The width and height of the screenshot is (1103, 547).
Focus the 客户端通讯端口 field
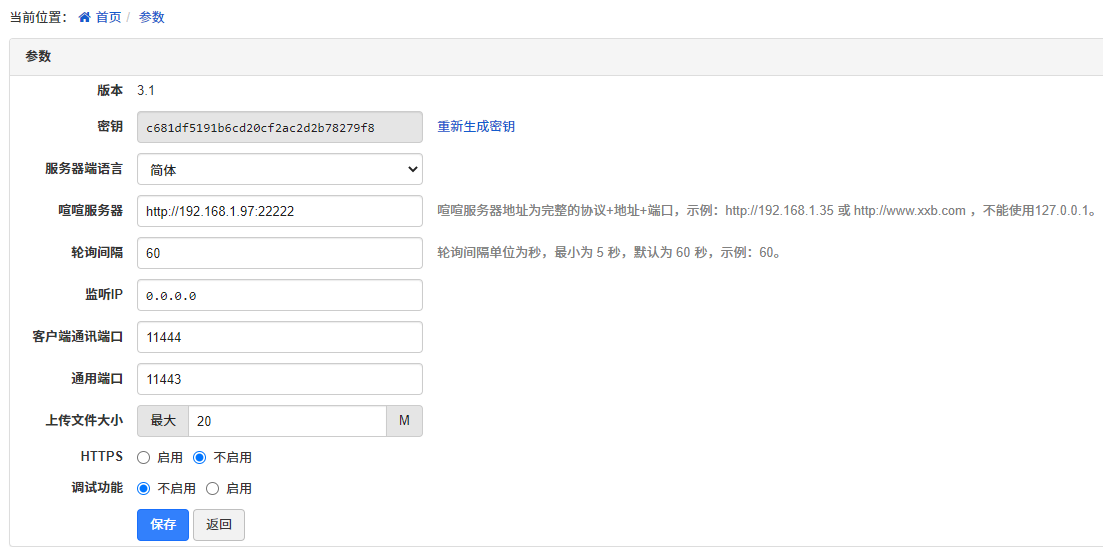pos(279,337)
